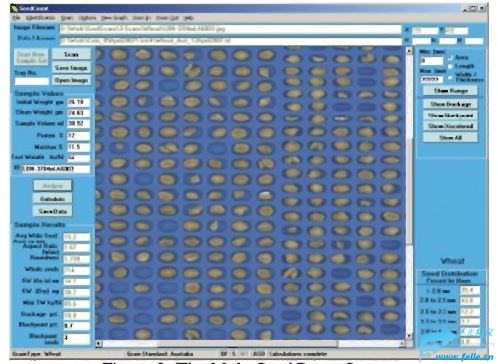Viewport: 498px width, 364px height.
Task: Click the horizontal scrollbar right arrow
Action: [402, 343]
